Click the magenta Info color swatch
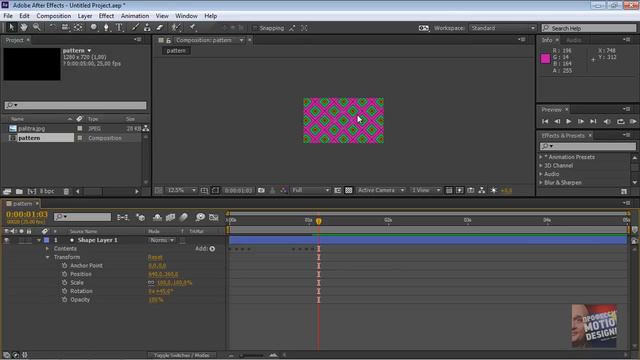 pyautogui.click(x=545, y=59)
